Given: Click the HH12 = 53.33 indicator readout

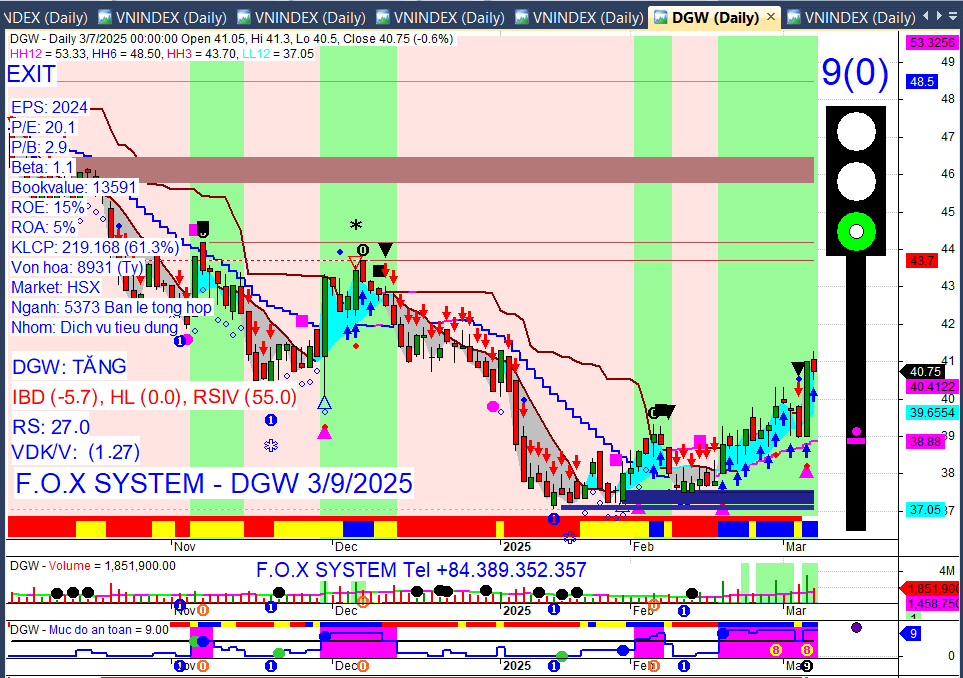Looking at the screenshot, I should point(48,54).
